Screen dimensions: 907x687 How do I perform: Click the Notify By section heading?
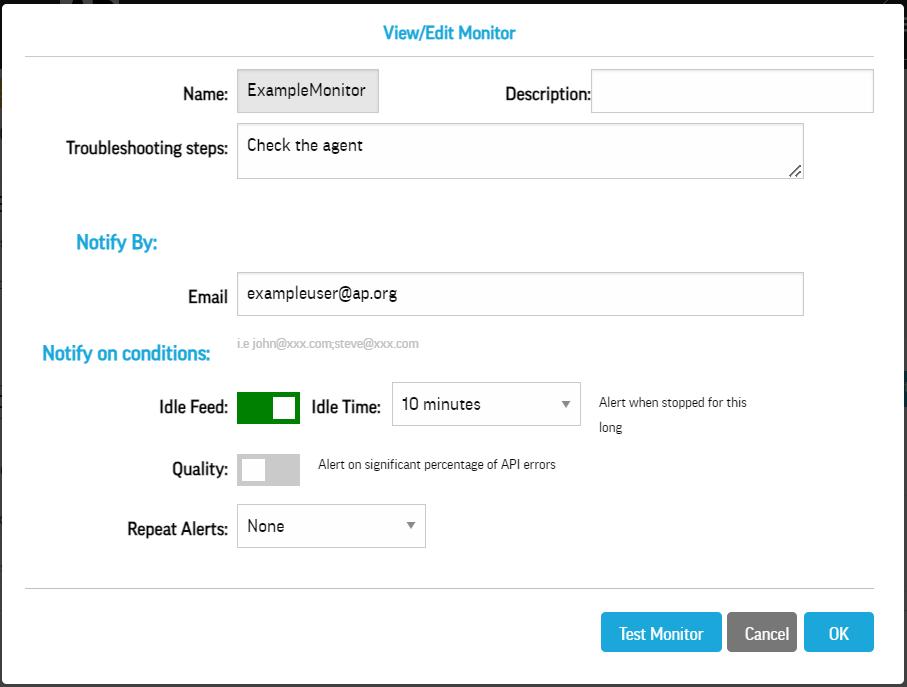[x=117, y=242]
